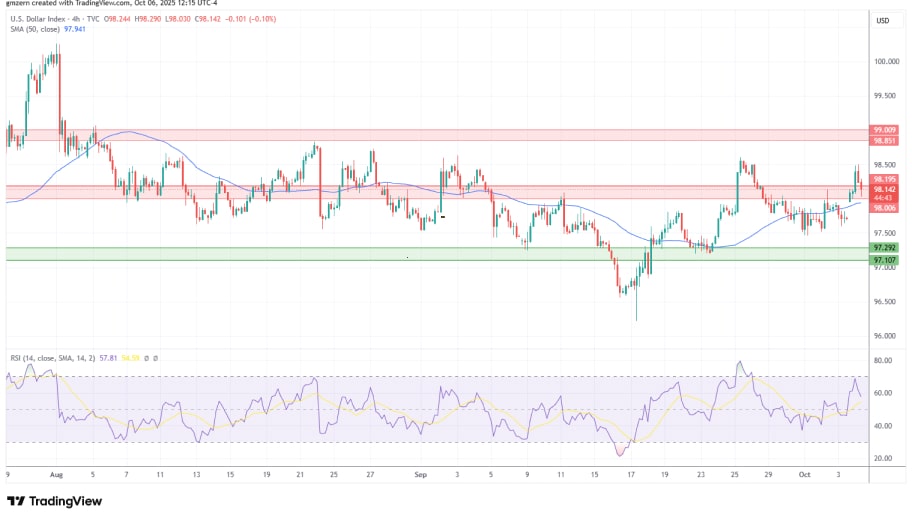Screen dimensions: 912x513
Task: Click the 98.006 price label
Action: [884, 207]
